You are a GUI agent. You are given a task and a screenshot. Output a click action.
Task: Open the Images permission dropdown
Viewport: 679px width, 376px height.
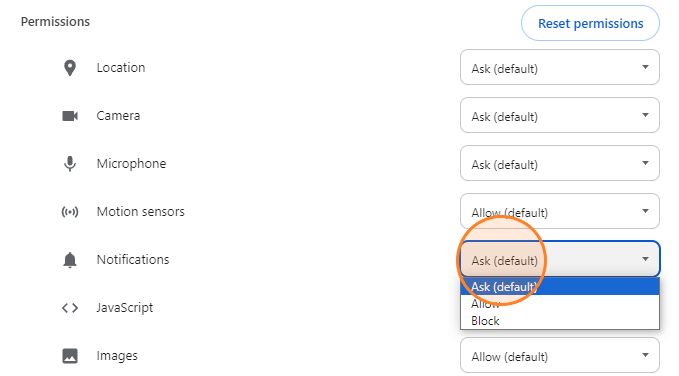click(559, 355)
